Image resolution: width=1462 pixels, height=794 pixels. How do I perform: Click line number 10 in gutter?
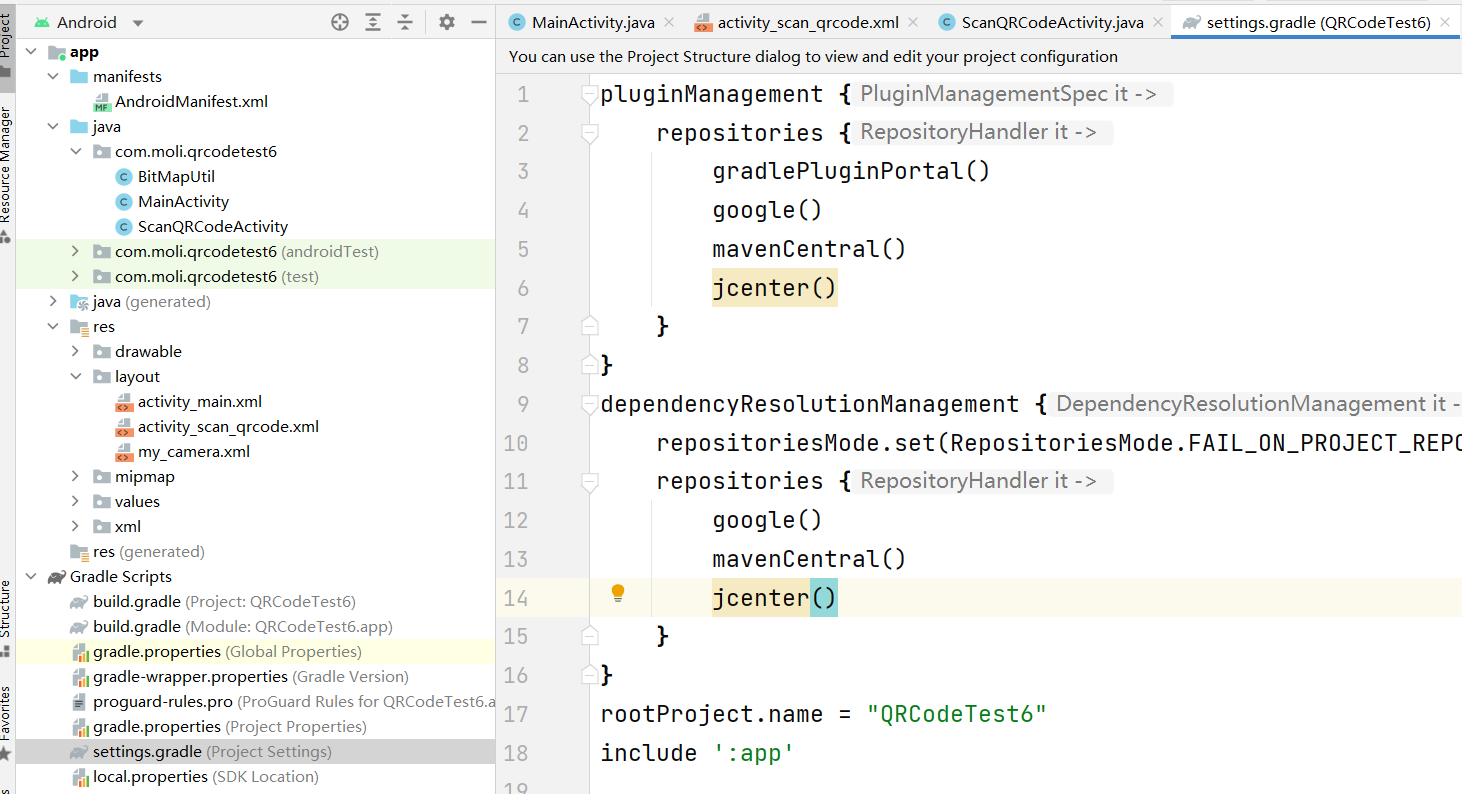[516, 443]
